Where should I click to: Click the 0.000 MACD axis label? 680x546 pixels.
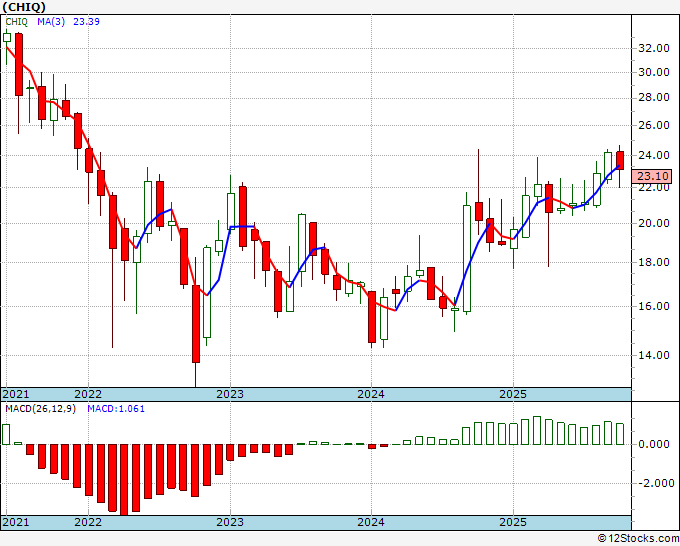coord(654,444)
